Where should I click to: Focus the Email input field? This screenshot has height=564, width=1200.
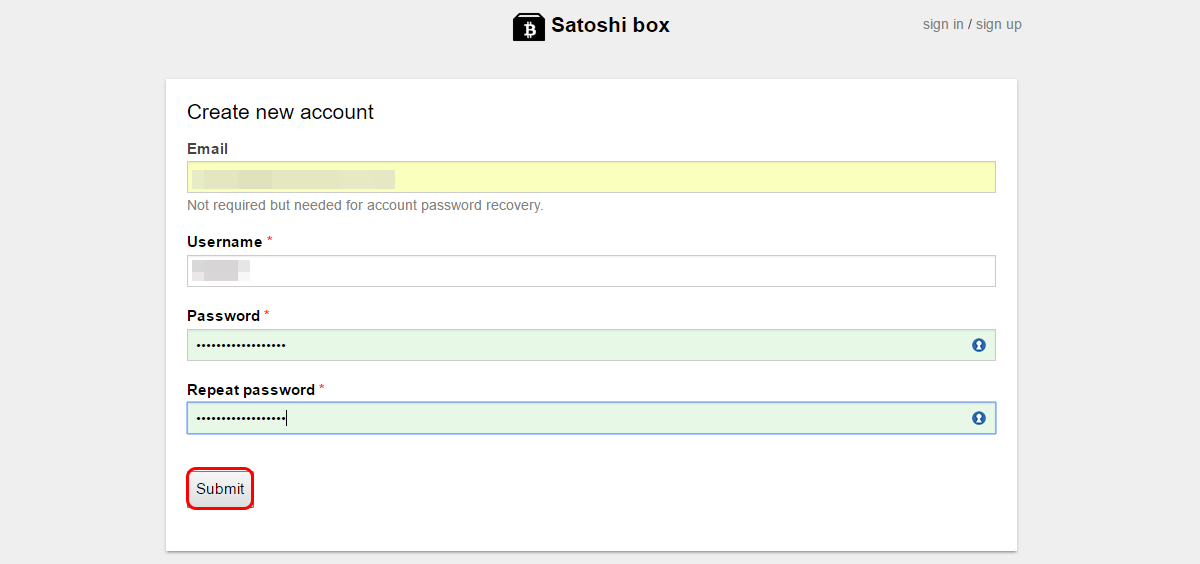click(590, 177)
